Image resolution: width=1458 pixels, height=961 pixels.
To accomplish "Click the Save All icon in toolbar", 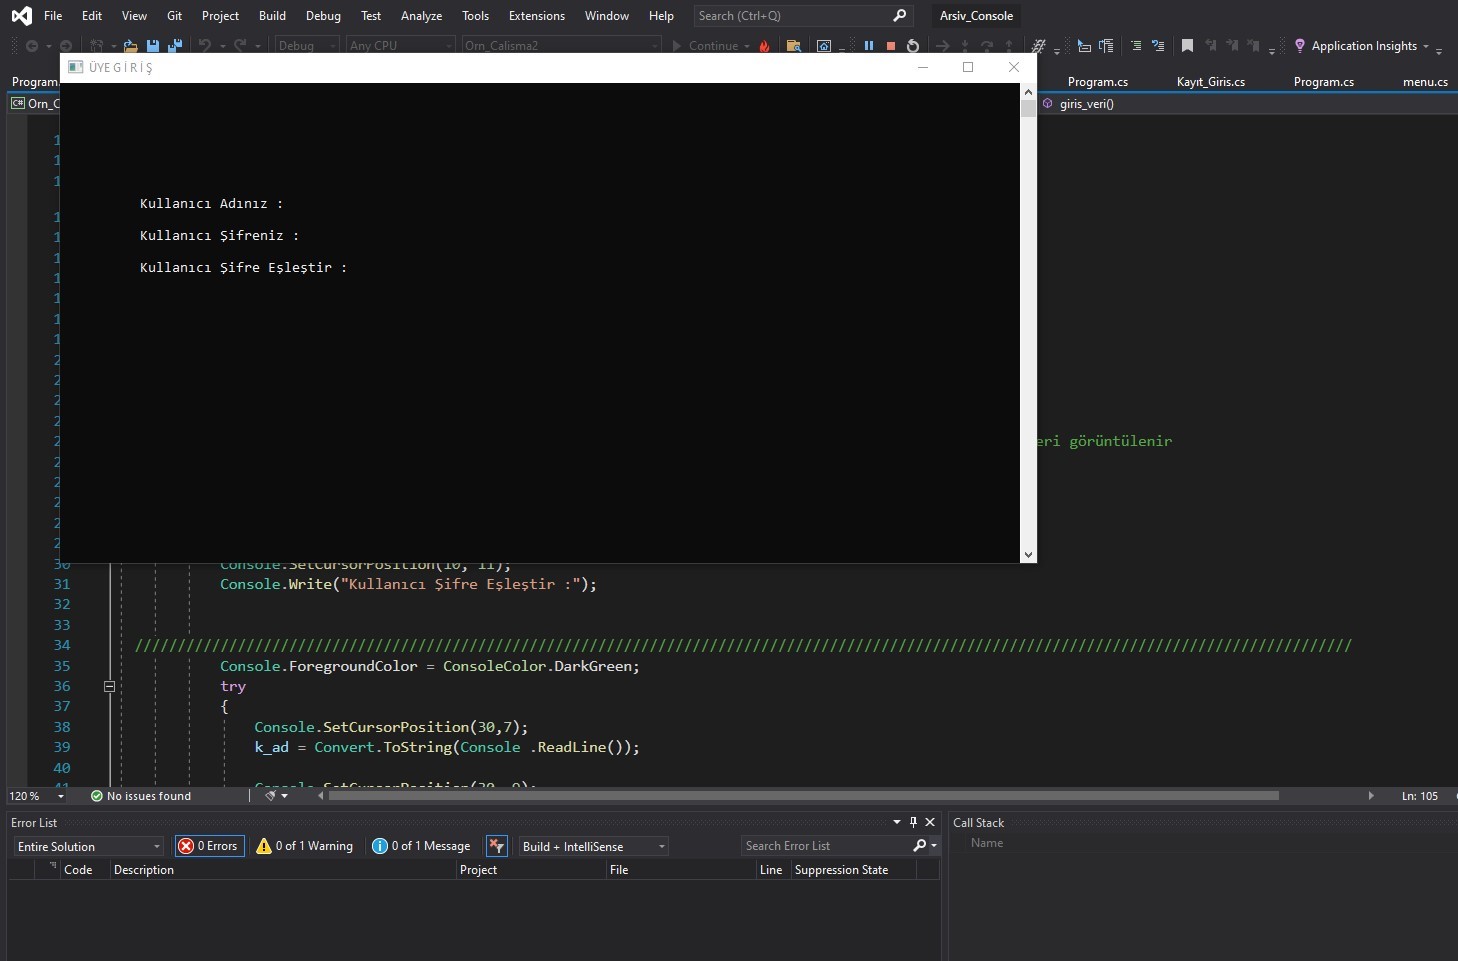I will coord(175,46).
